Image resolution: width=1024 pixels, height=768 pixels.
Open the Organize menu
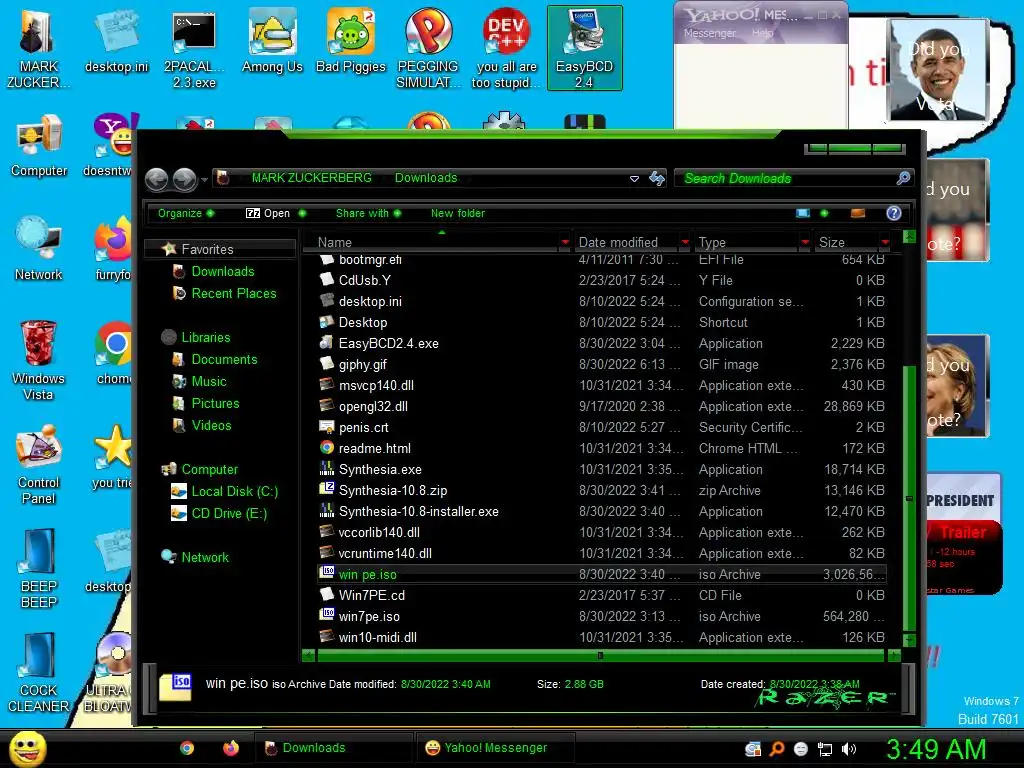click(185, 213)
